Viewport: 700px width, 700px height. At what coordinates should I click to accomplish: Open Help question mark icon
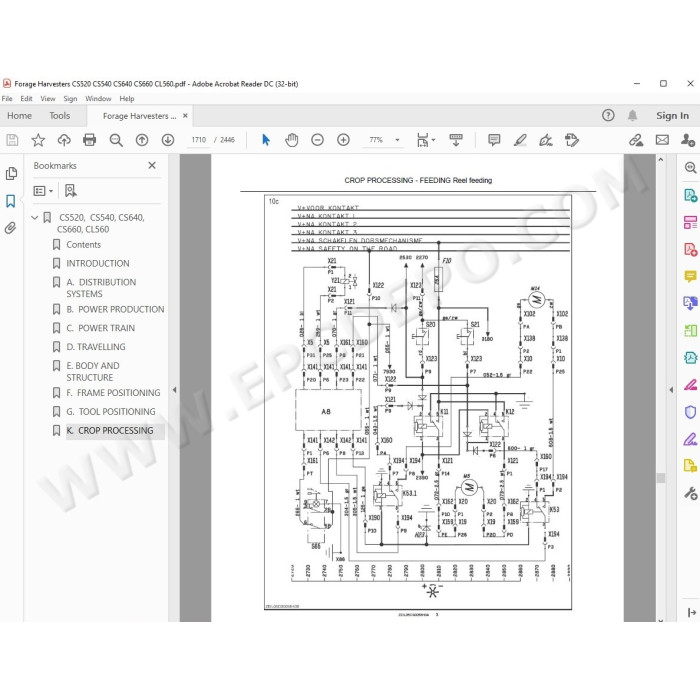click(x=608, y=116)
